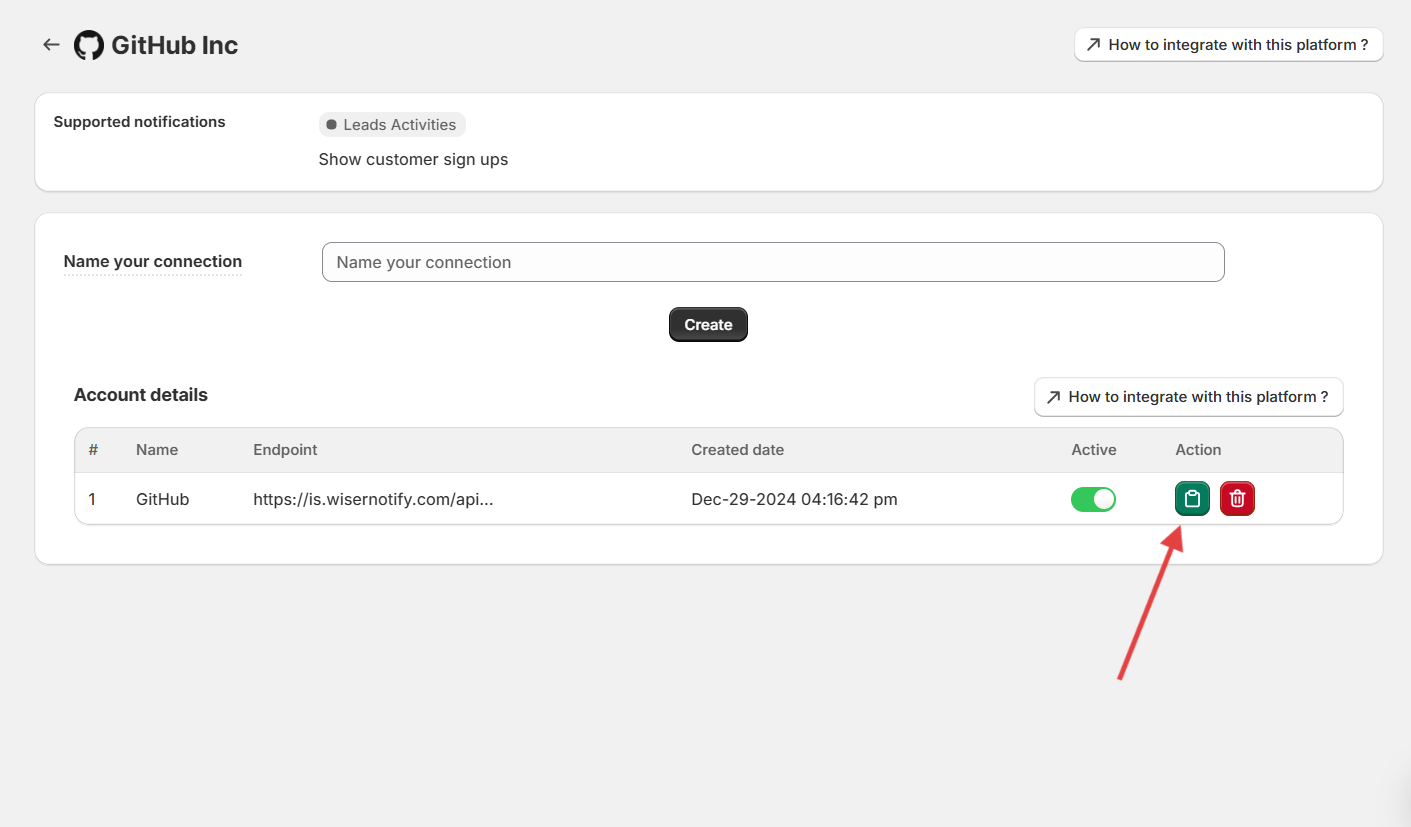This screenshot has height=827, width=1411.
Task: Open the integration guide link beside Account details
Action: point(1188,397)
